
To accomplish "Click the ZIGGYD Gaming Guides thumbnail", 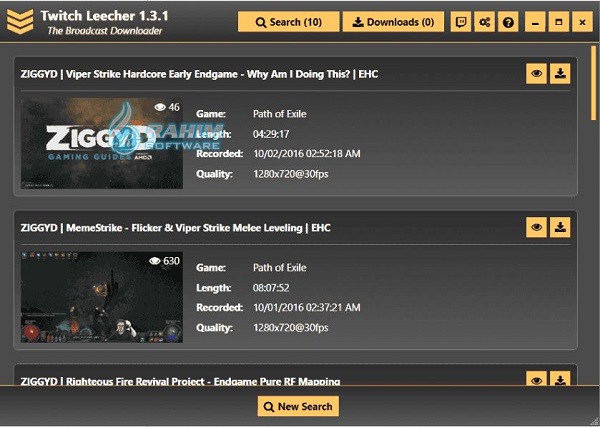I will click(x=102, y=143).
